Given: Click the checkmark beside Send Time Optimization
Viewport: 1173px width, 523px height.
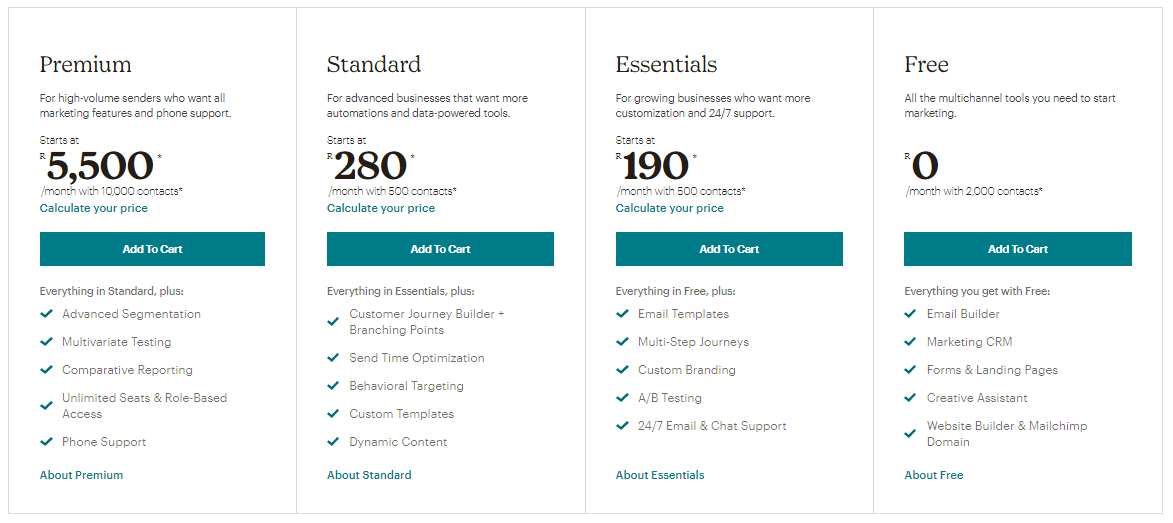Looking at the screenshot, I should coord(333,358).
